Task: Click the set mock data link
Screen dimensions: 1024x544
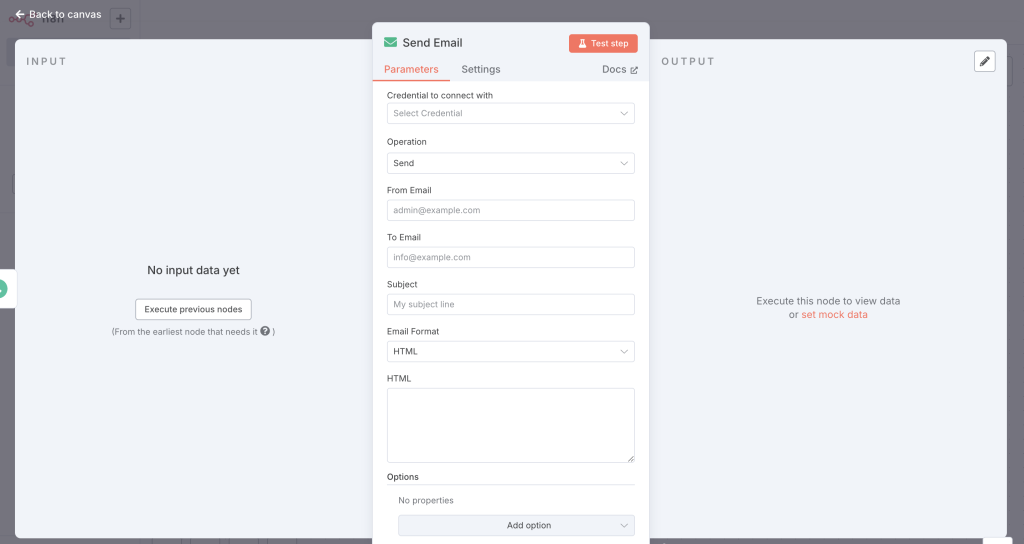Action: point(834,315)
